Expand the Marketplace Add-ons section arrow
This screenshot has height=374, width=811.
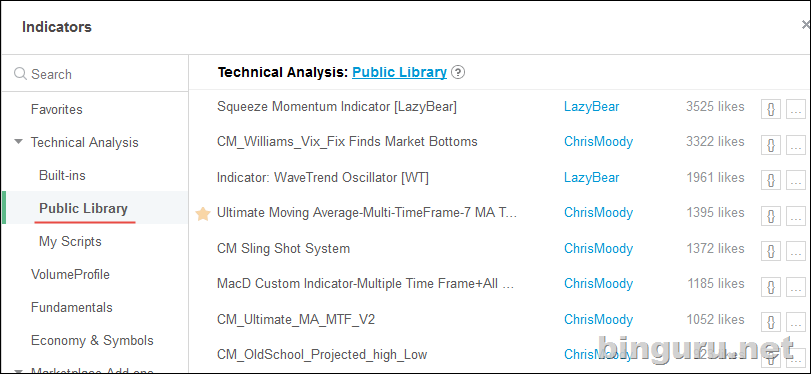coord(19,371)
